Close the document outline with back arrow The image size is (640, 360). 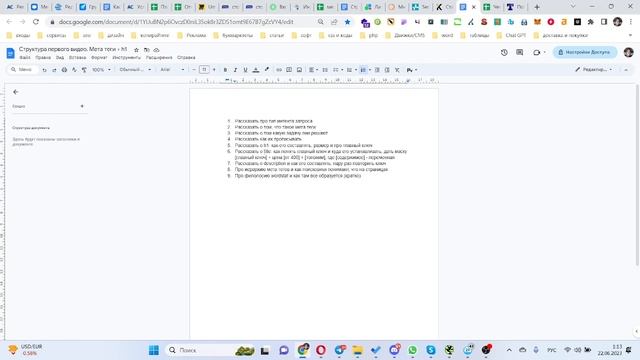(x=16, y=92)
